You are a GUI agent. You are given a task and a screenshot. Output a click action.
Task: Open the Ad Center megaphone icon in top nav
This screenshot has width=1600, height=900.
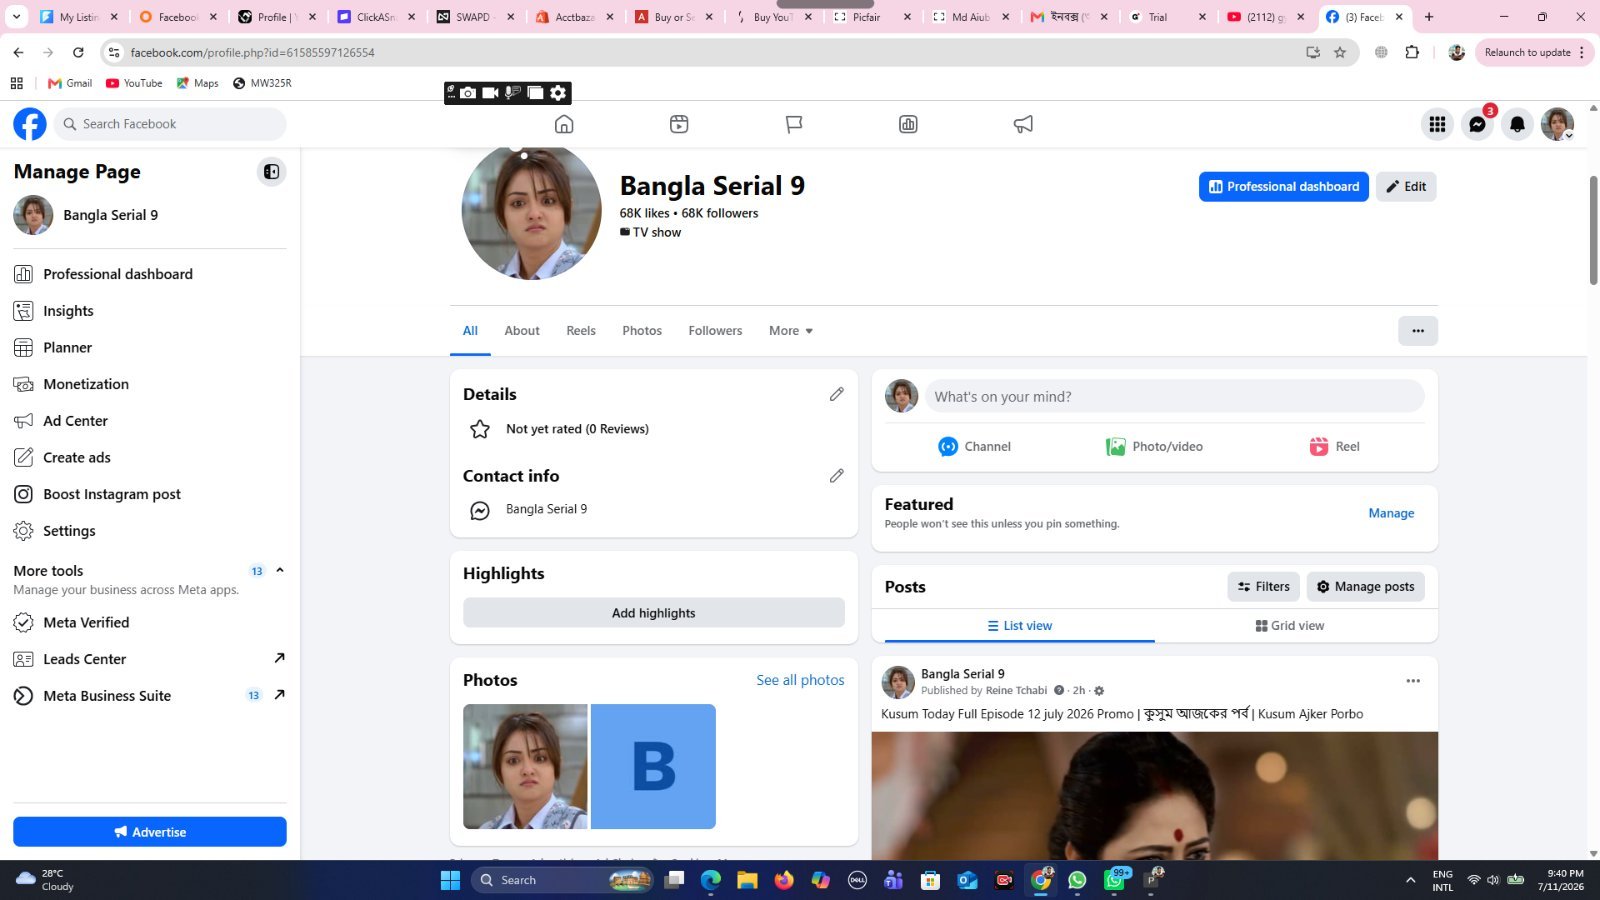pos(1023,124)
